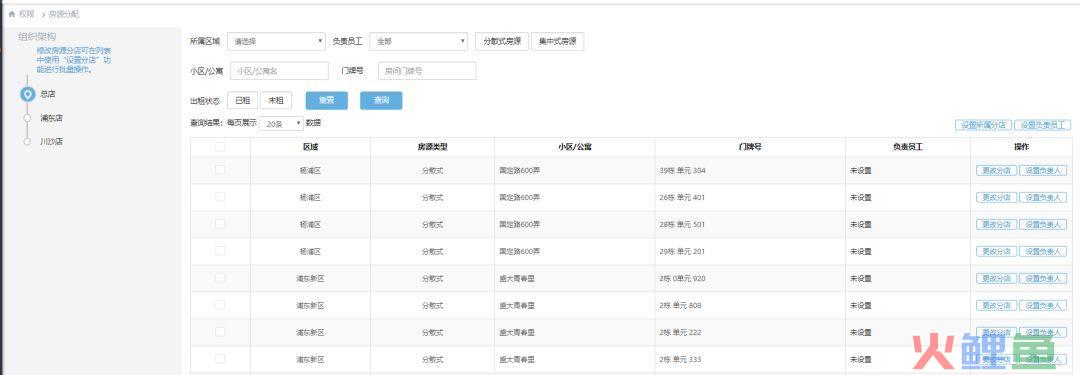
Task: Focus the 房间门牌号 input field
Action: click(427, 71)
